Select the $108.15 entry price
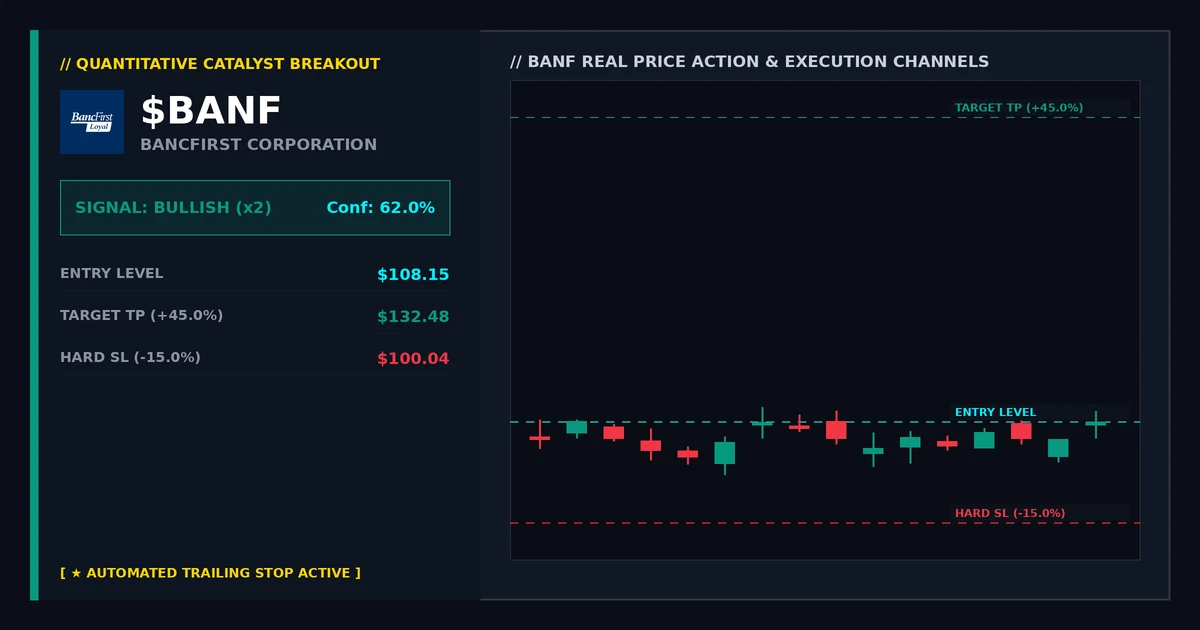 [x=413, y=275]
